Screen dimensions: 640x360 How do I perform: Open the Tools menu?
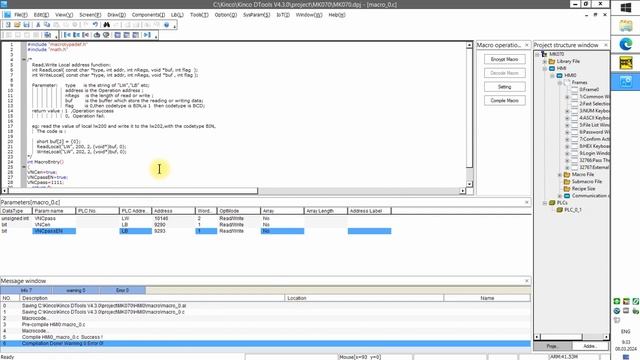[199, 15]
